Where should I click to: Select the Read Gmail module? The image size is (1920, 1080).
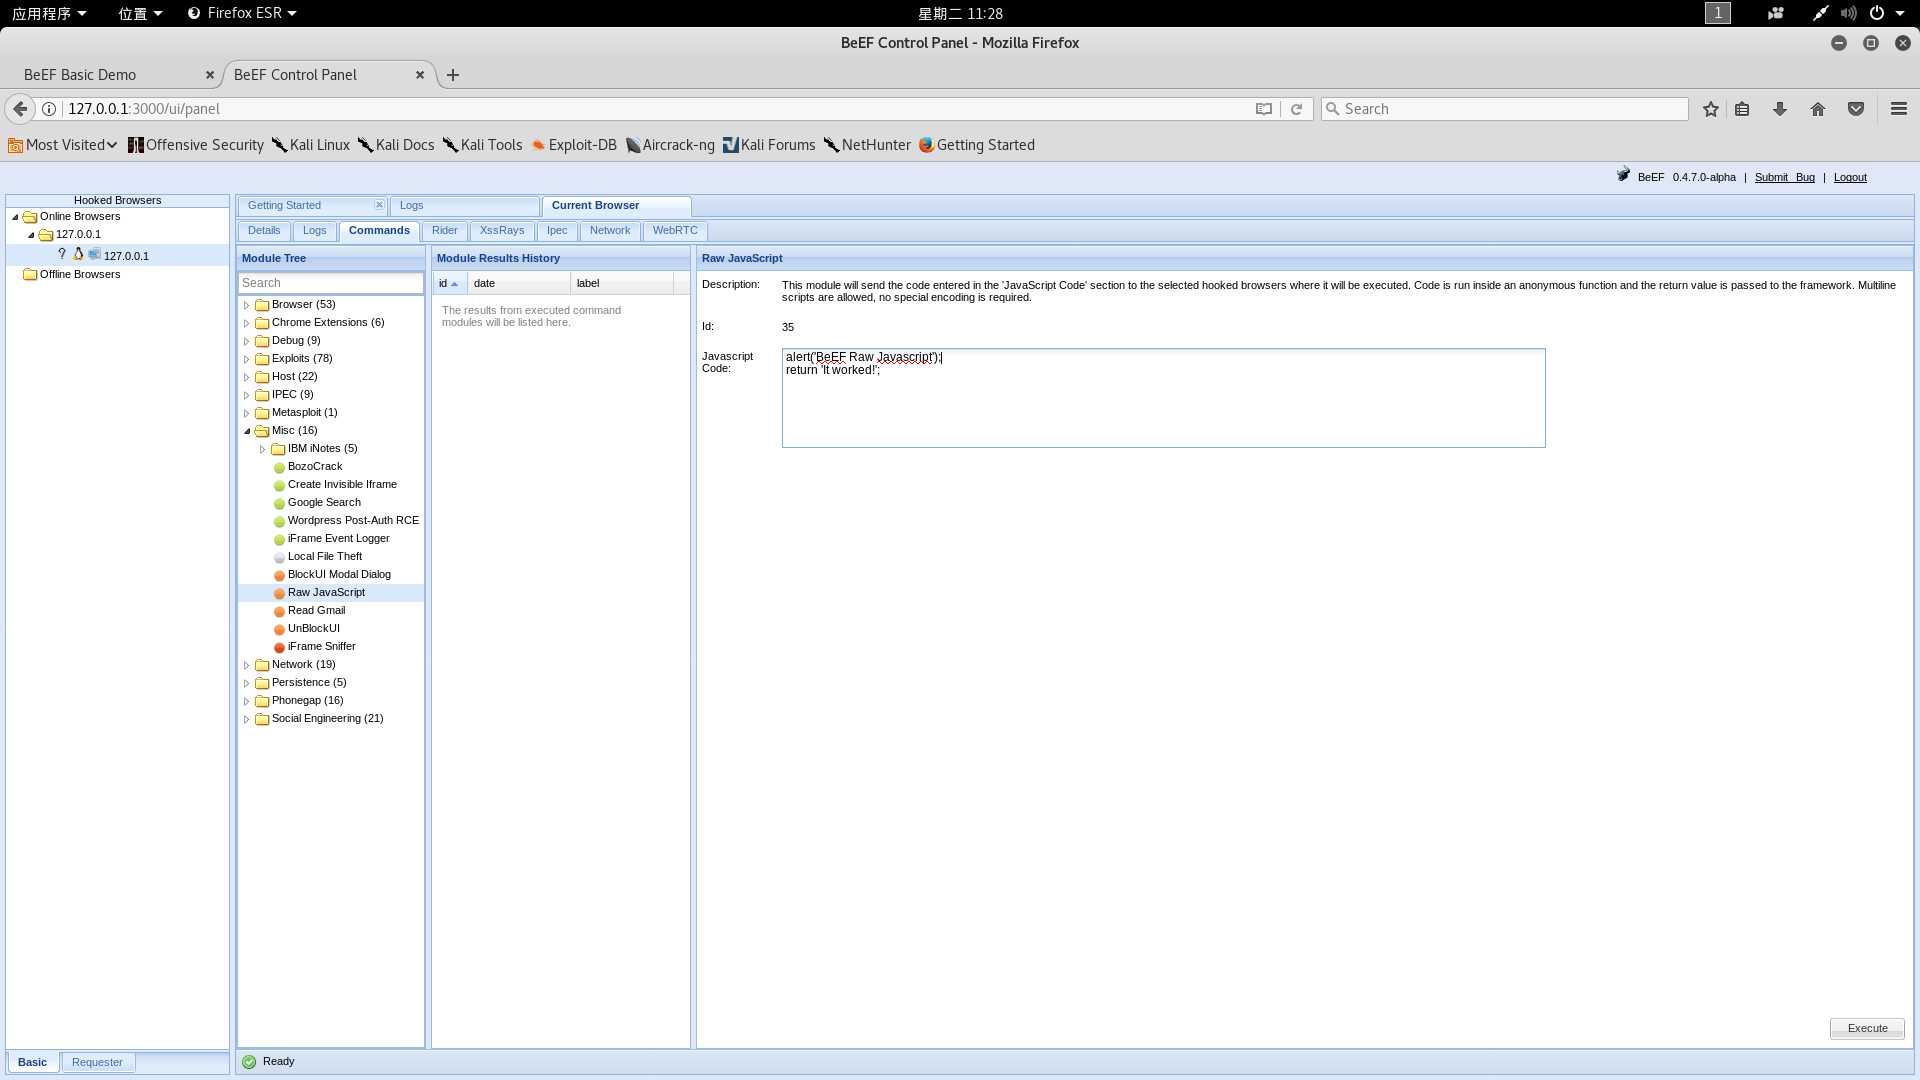point(316,611)
